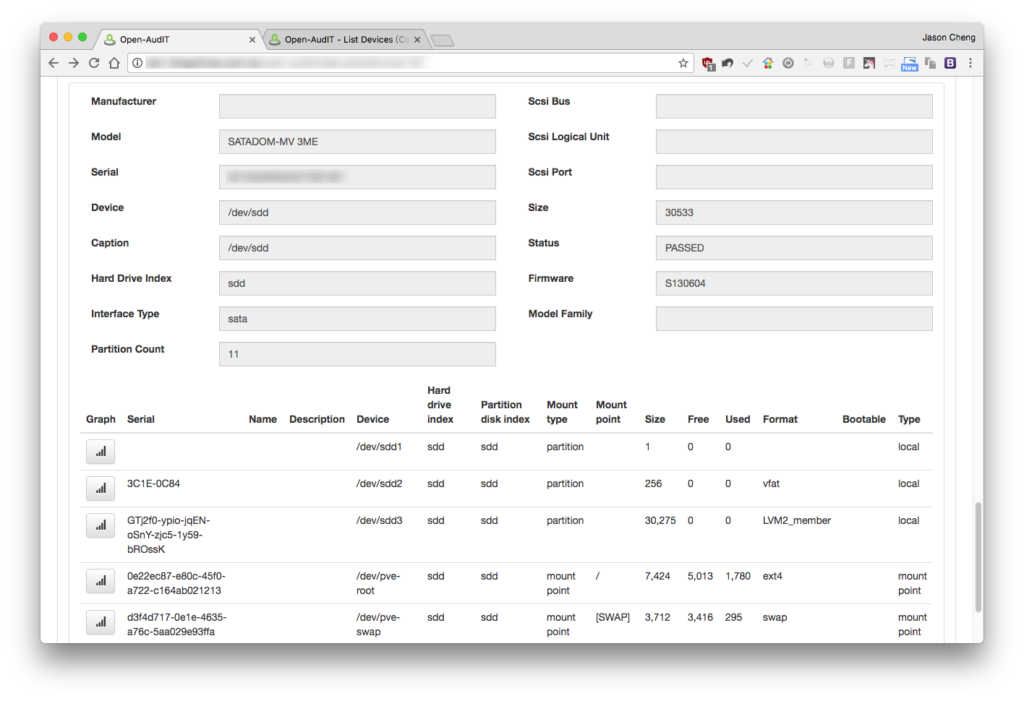
Task: Click the Model field showing SATADOM-MV 3ME
Action: click(x=357, y=142)
